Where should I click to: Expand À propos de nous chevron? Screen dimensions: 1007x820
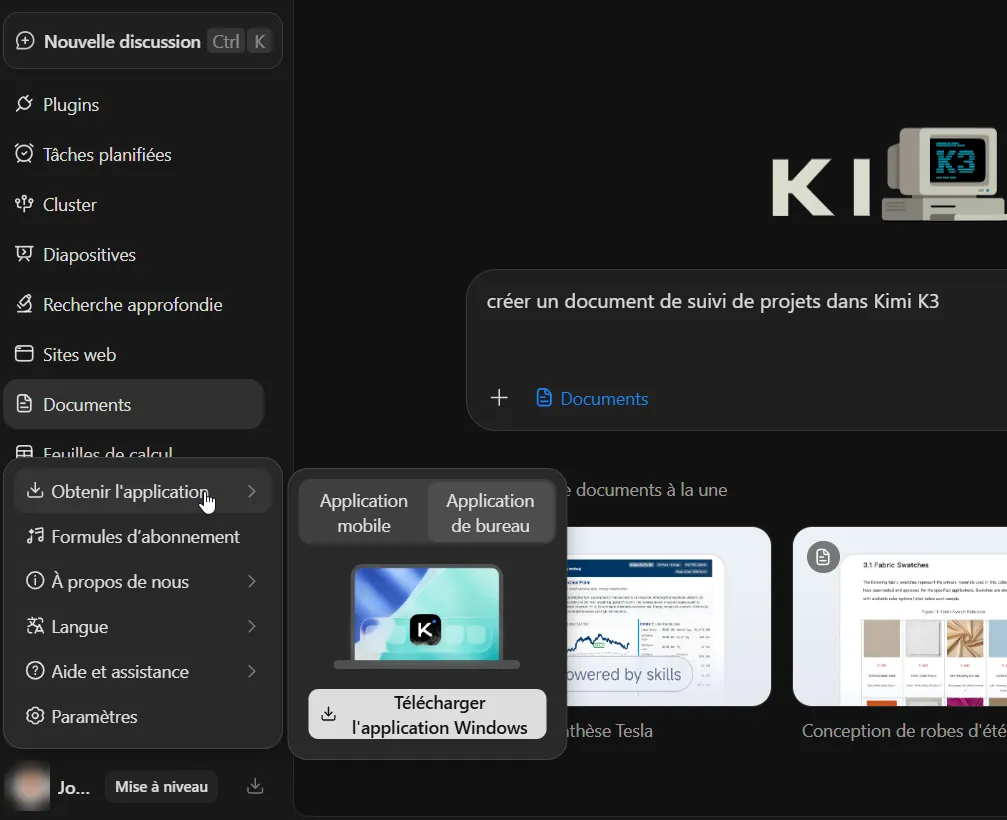[252, 581]
